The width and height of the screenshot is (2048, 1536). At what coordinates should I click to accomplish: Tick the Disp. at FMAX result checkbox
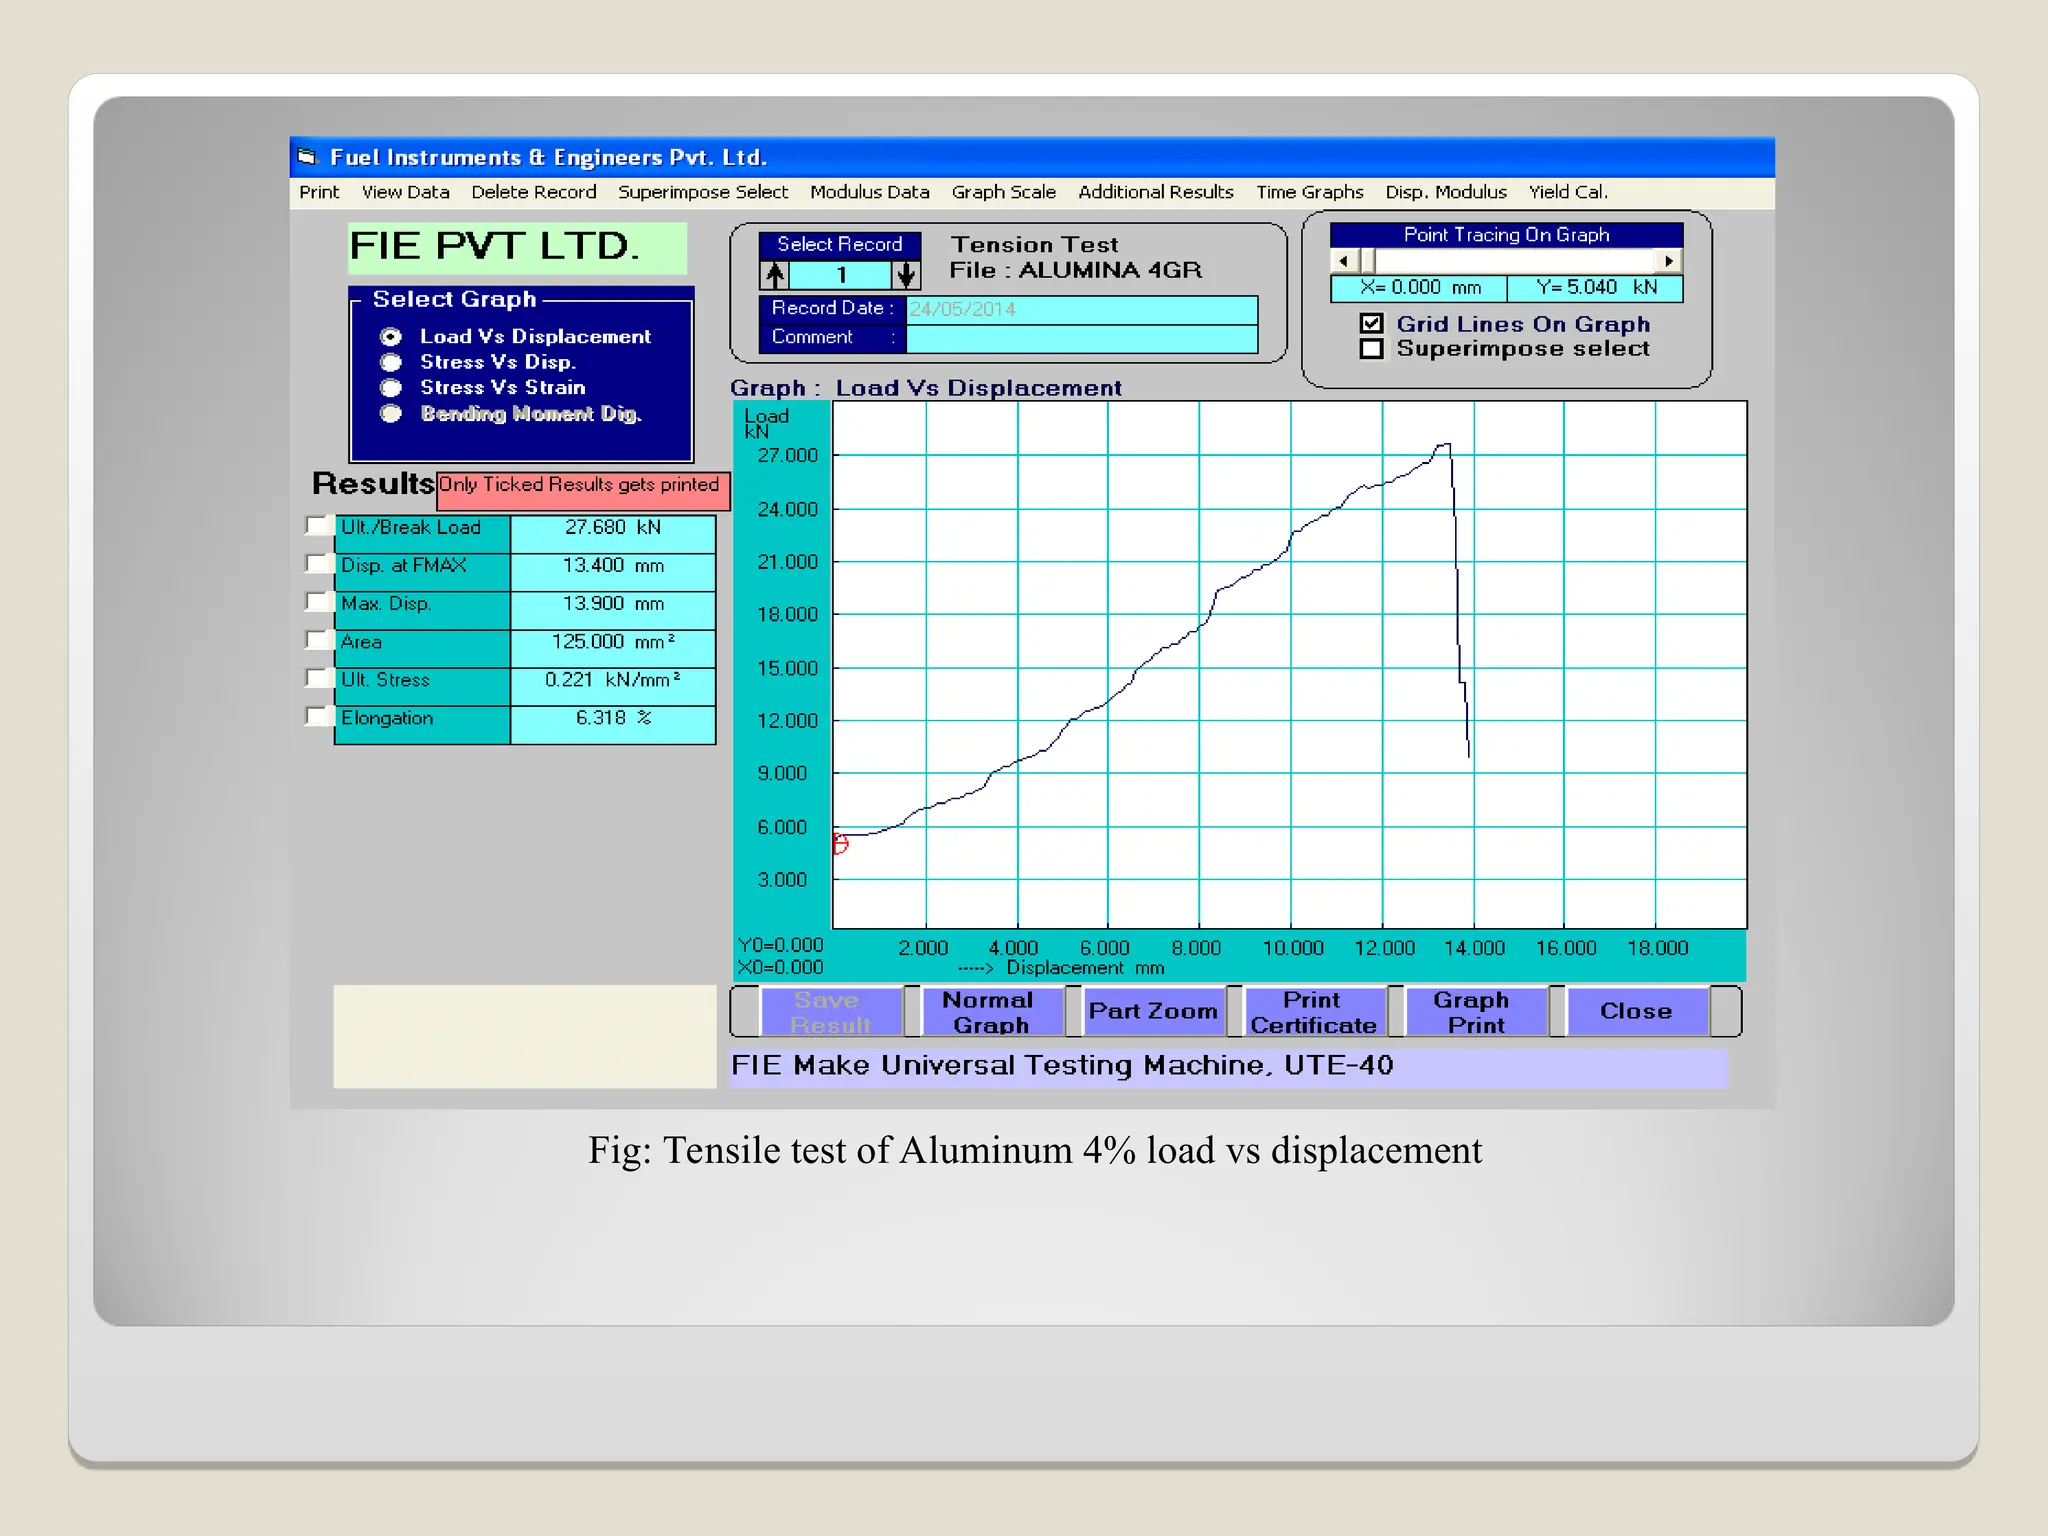pos(319,564)
